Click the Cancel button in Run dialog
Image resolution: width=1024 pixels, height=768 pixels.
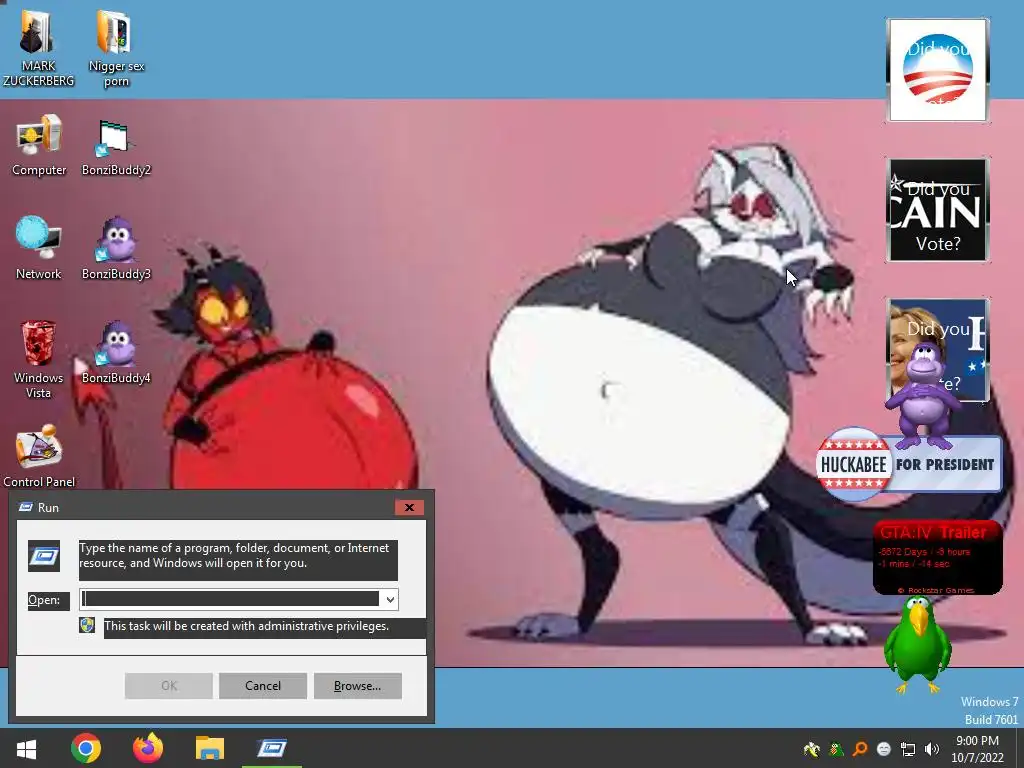pyautogui.click(x=263, y=686)
